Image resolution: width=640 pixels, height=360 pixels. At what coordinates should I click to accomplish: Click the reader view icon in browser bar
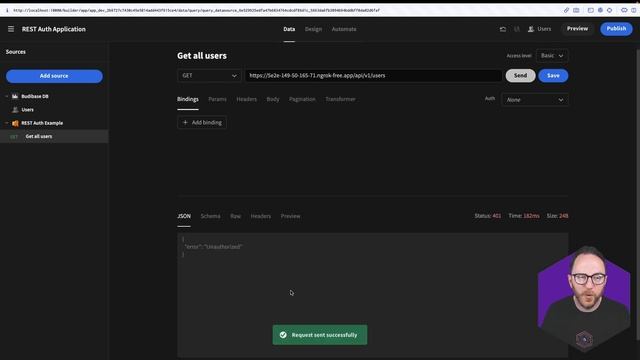[576, 10]
